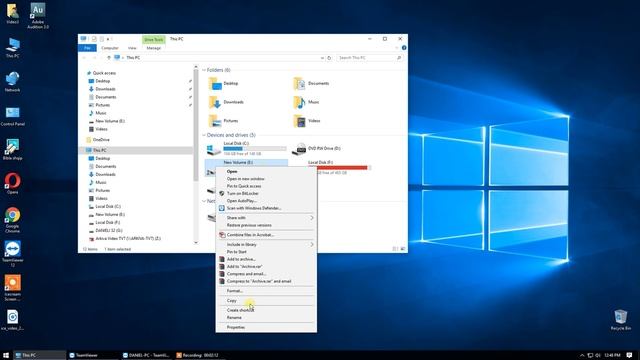Switch to large icons view button
This screenshot has height=360, width=640.
(x=402, y=249)
